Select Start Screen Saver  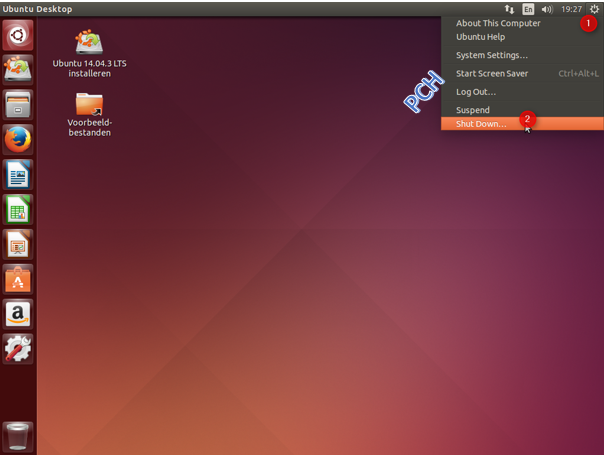pyautogui.click(x=522, y=73)
